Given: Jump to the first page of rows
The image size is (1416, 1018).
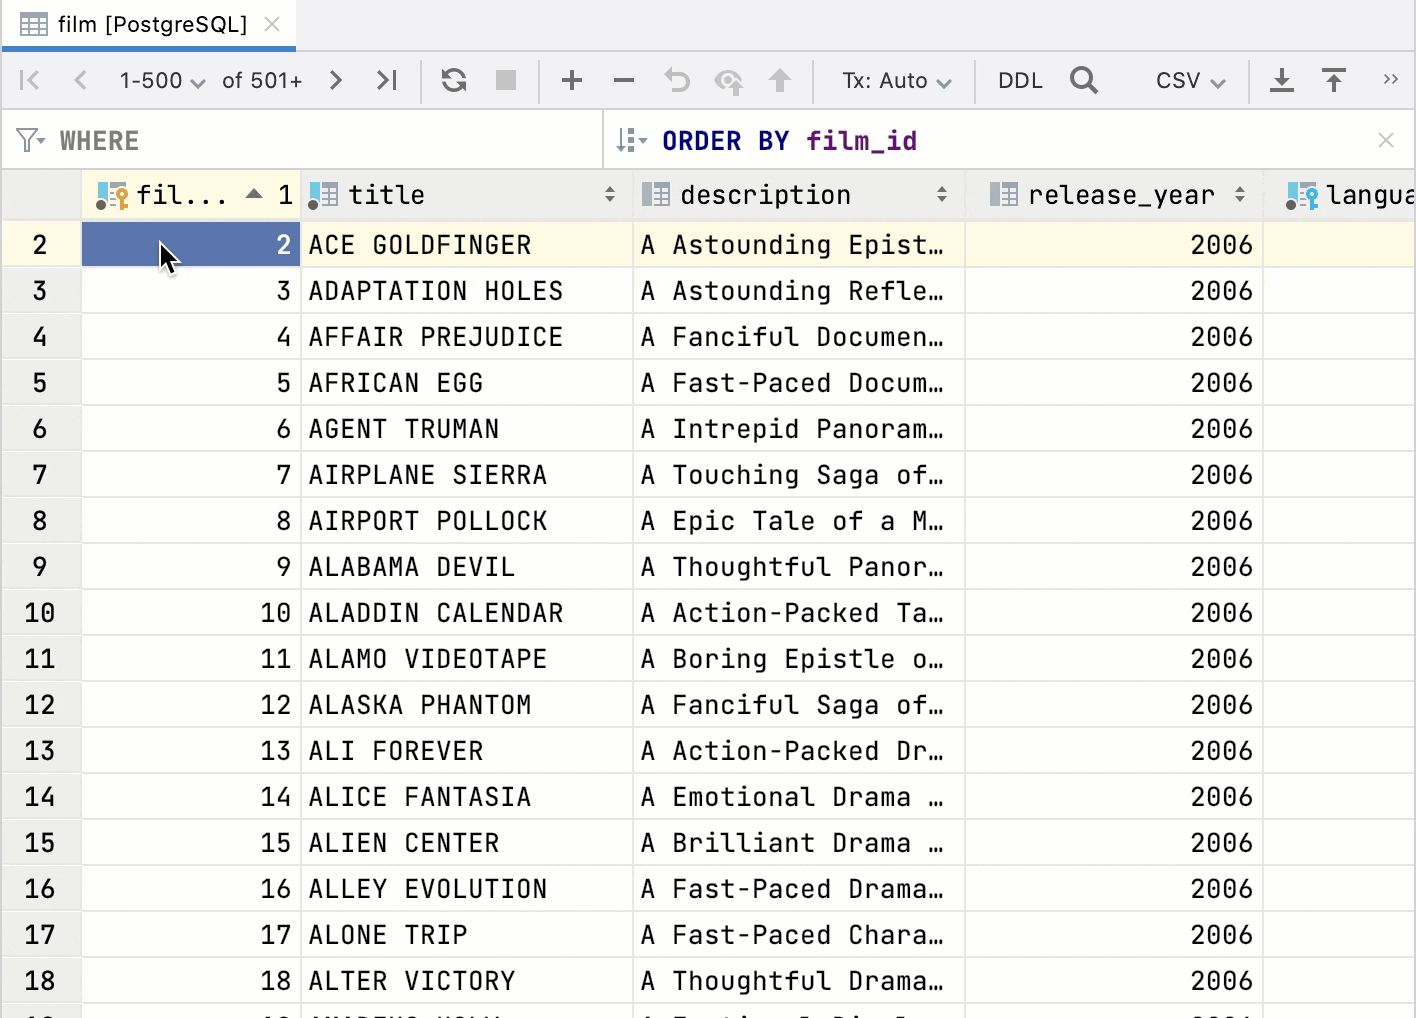Looking at the screenshot, I should pos(29,80).
